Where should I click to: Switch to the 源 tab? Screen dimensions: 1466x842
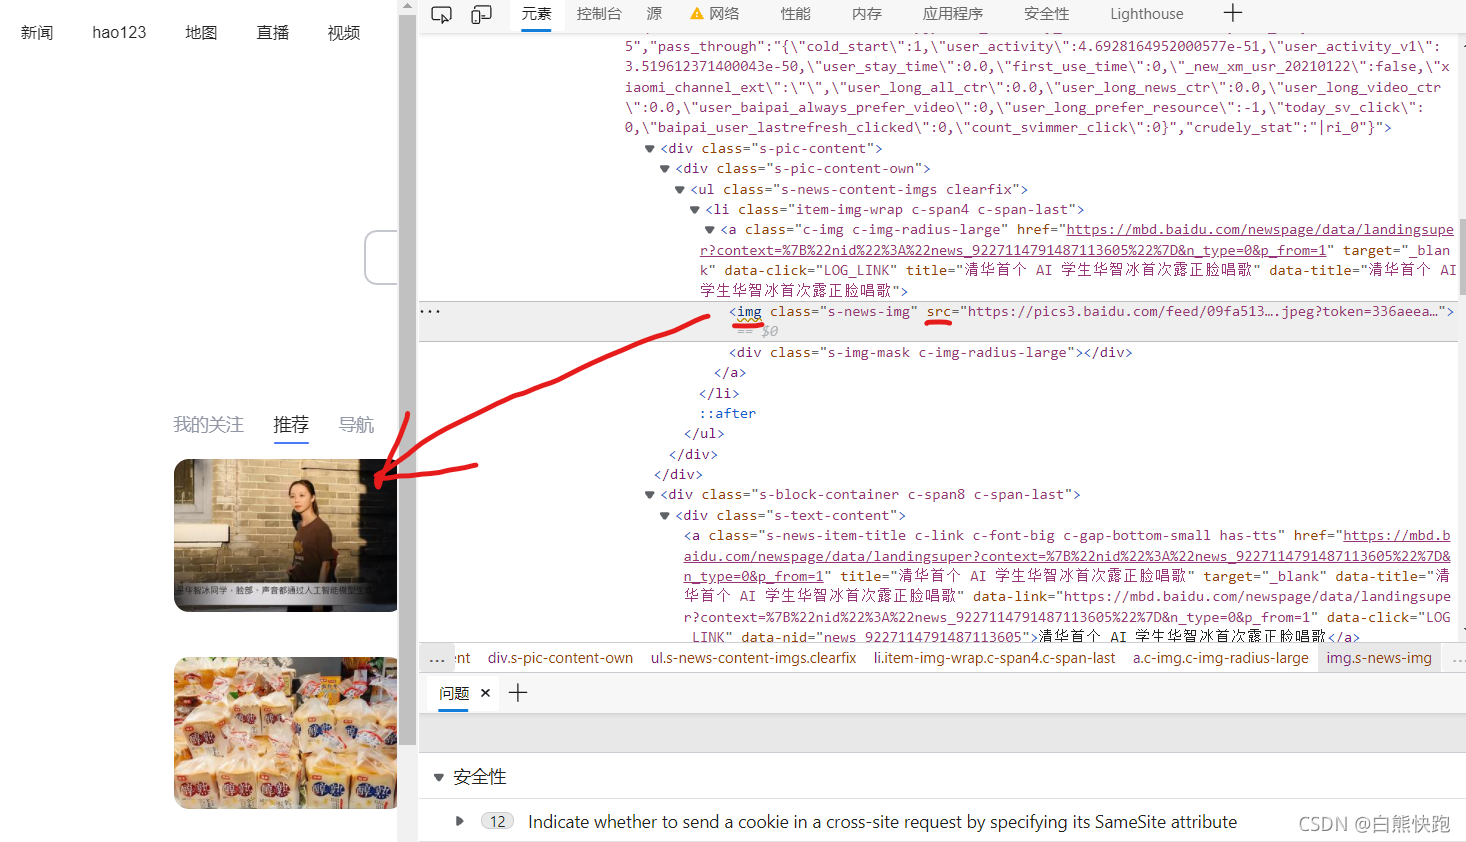(x=654, y=14)
